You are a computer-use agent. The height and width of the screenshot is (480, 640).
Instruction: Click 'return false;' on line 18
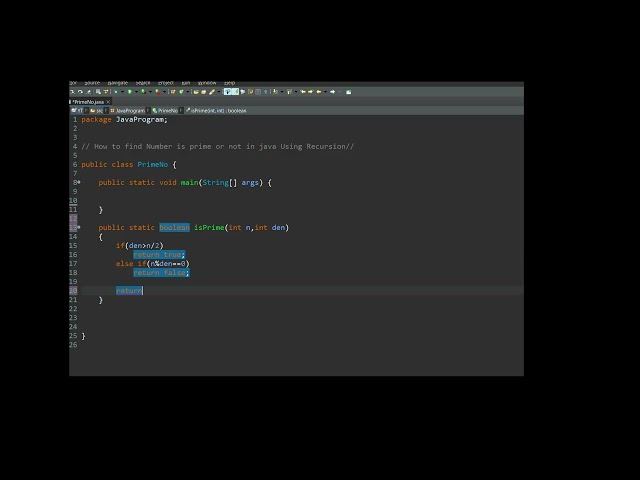(161, 272)
